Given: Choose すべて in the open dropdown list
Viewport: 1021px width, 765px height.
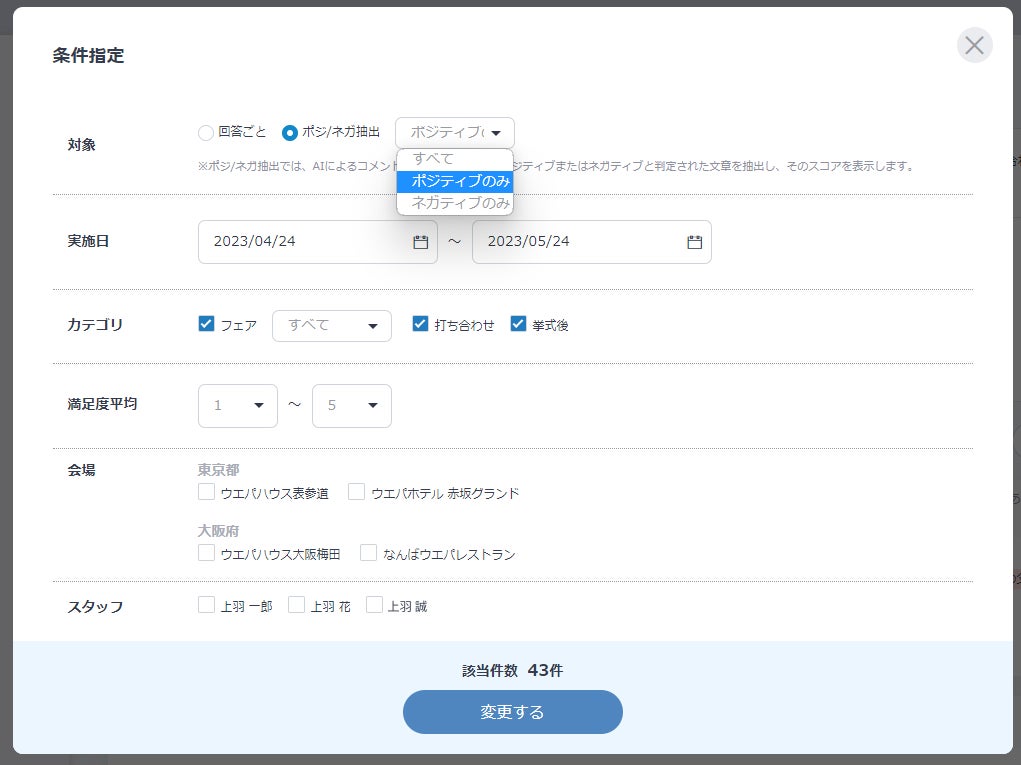Looking at the screenshot, I should (455, 159).
